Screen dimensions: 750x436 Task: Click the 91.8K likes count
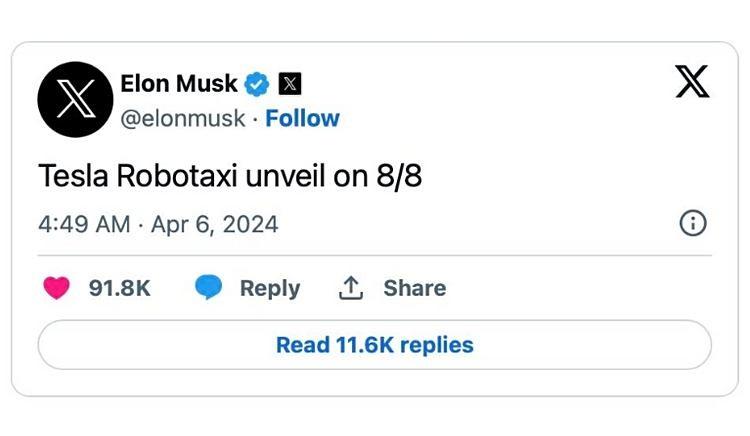pos(120,288)
